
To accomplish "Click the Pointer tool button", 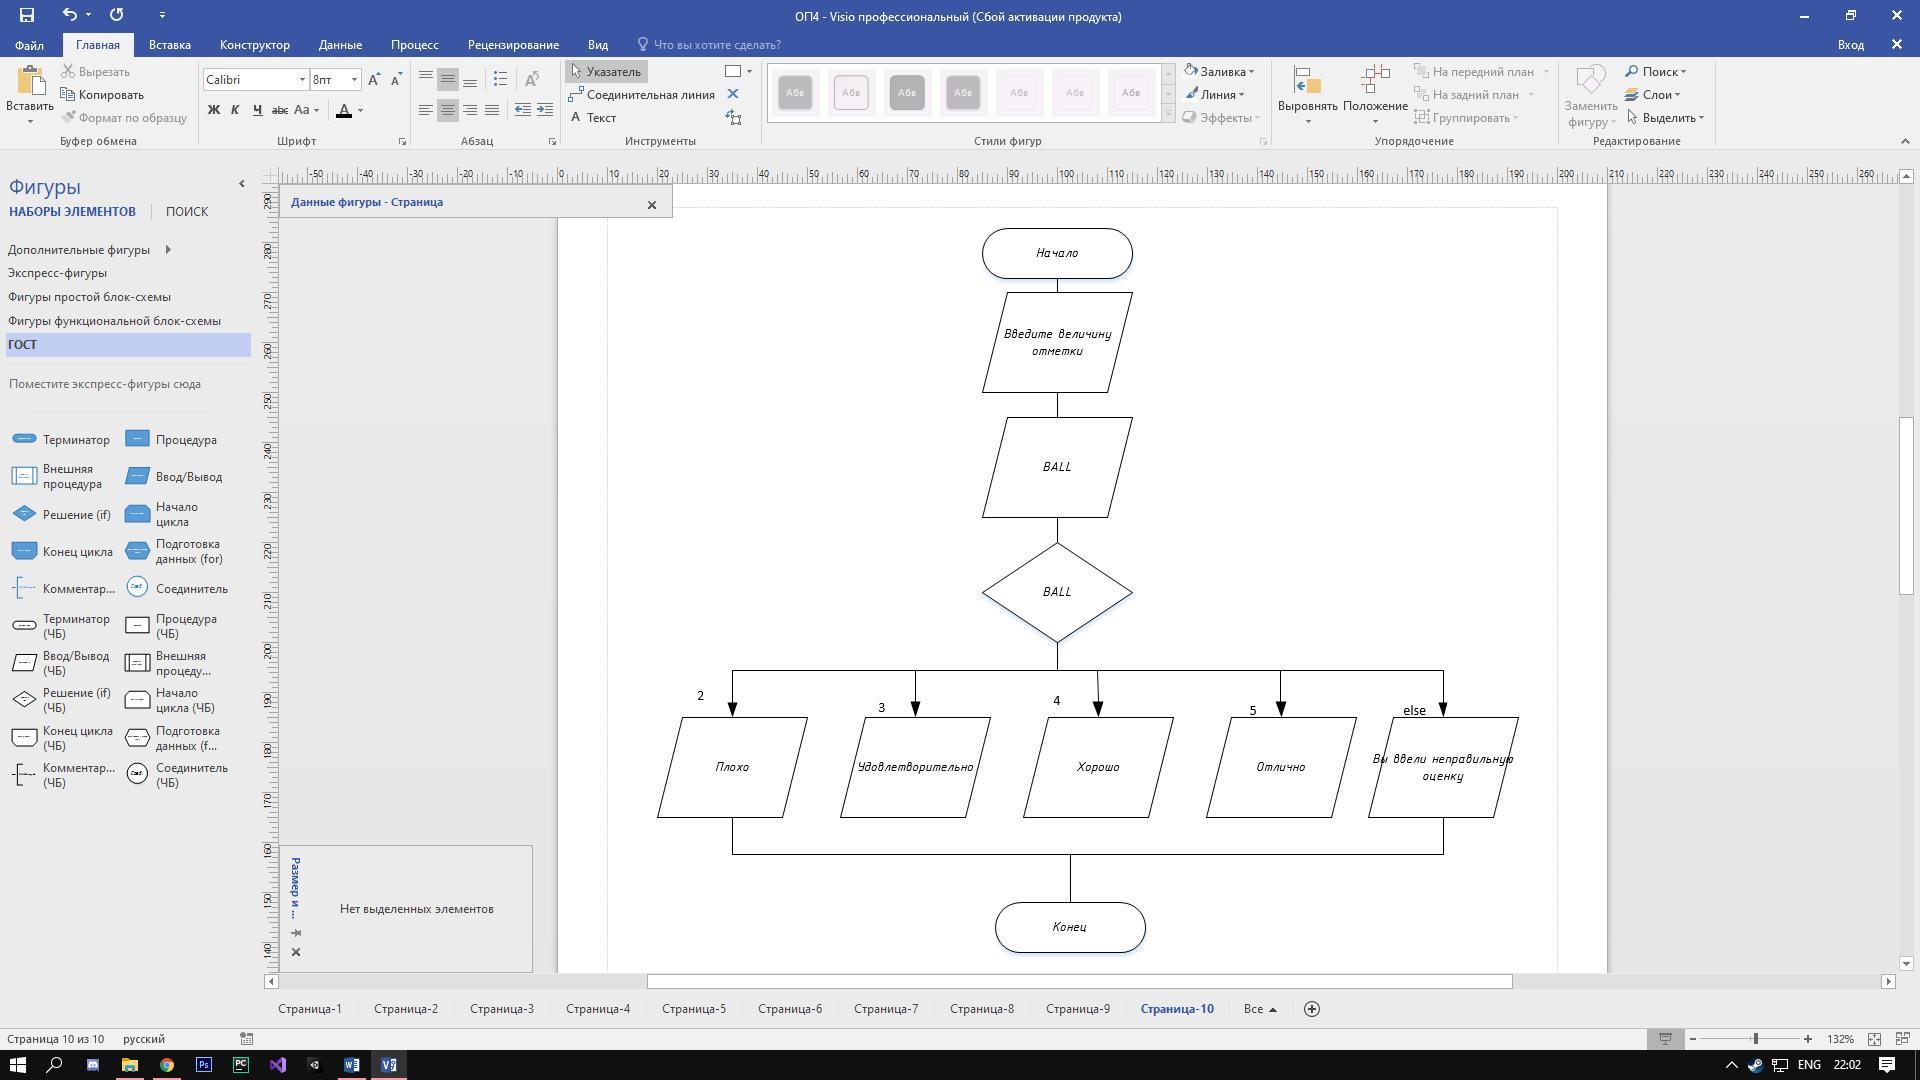I will tap(605, 72).
